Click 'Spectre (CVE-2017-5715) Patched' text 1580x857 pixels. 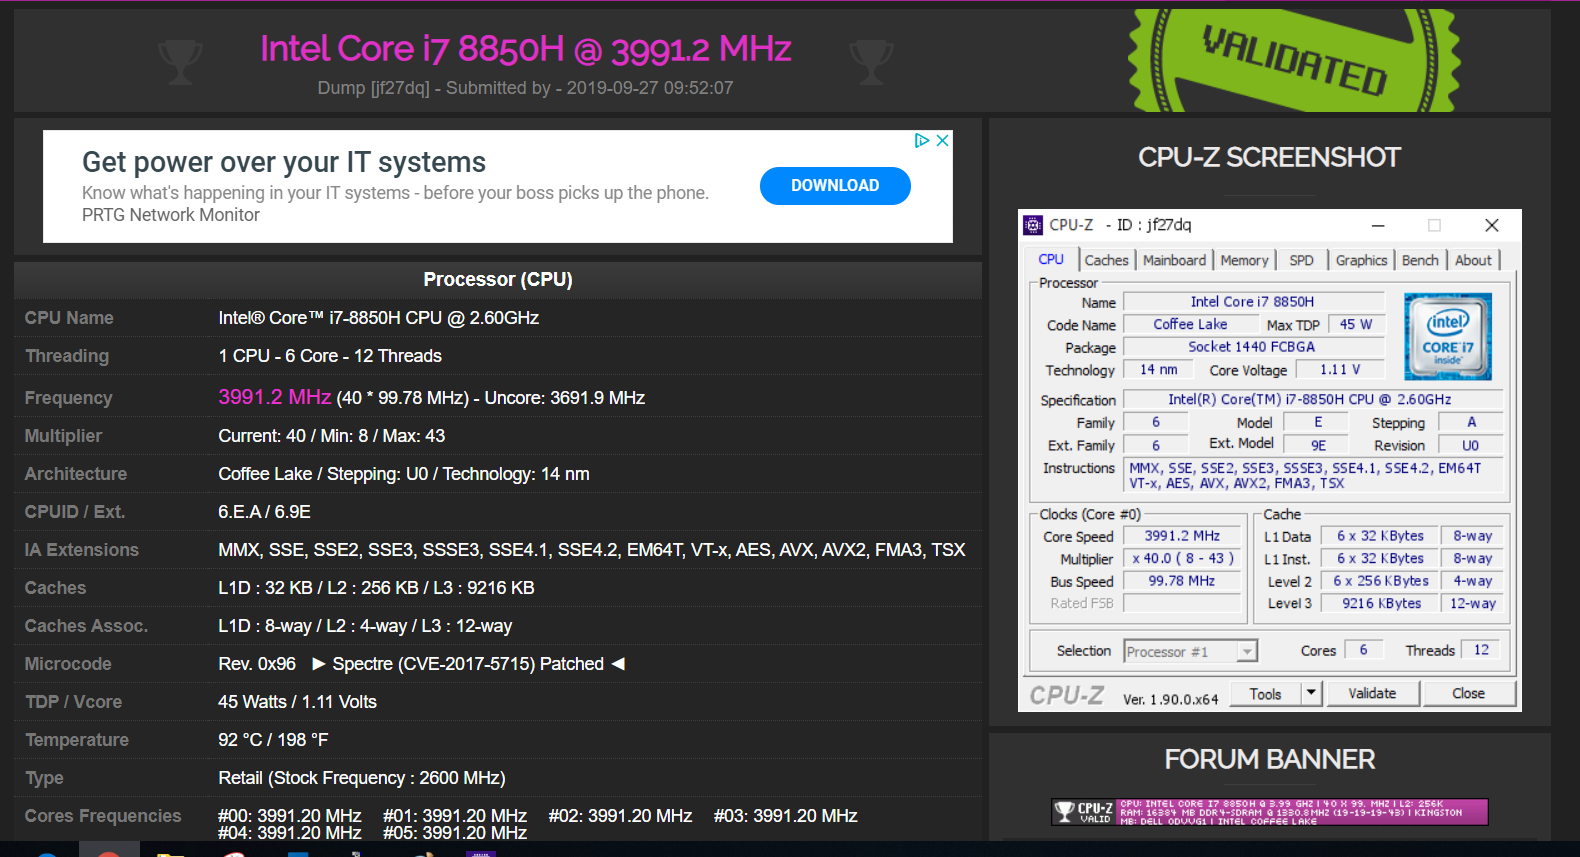468,664
